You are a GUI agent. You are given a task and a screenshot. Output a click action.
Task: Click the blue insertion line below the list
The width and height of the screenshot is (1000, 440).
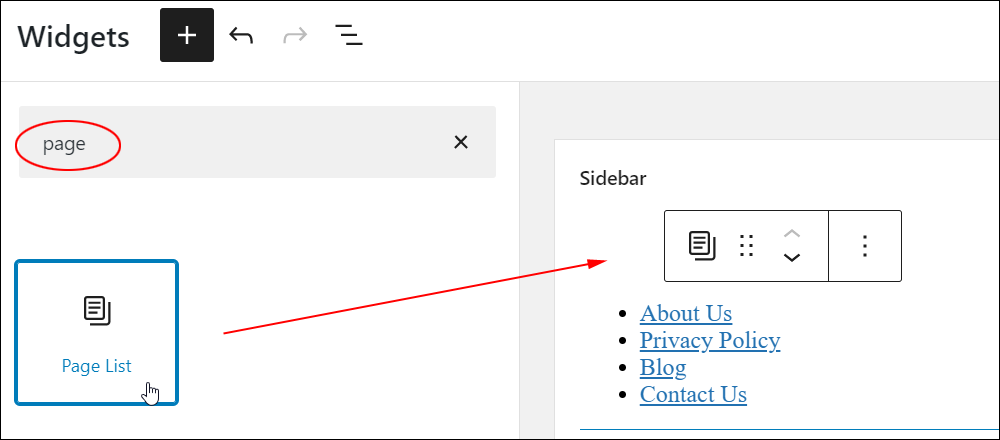click(x=790, y=430)
